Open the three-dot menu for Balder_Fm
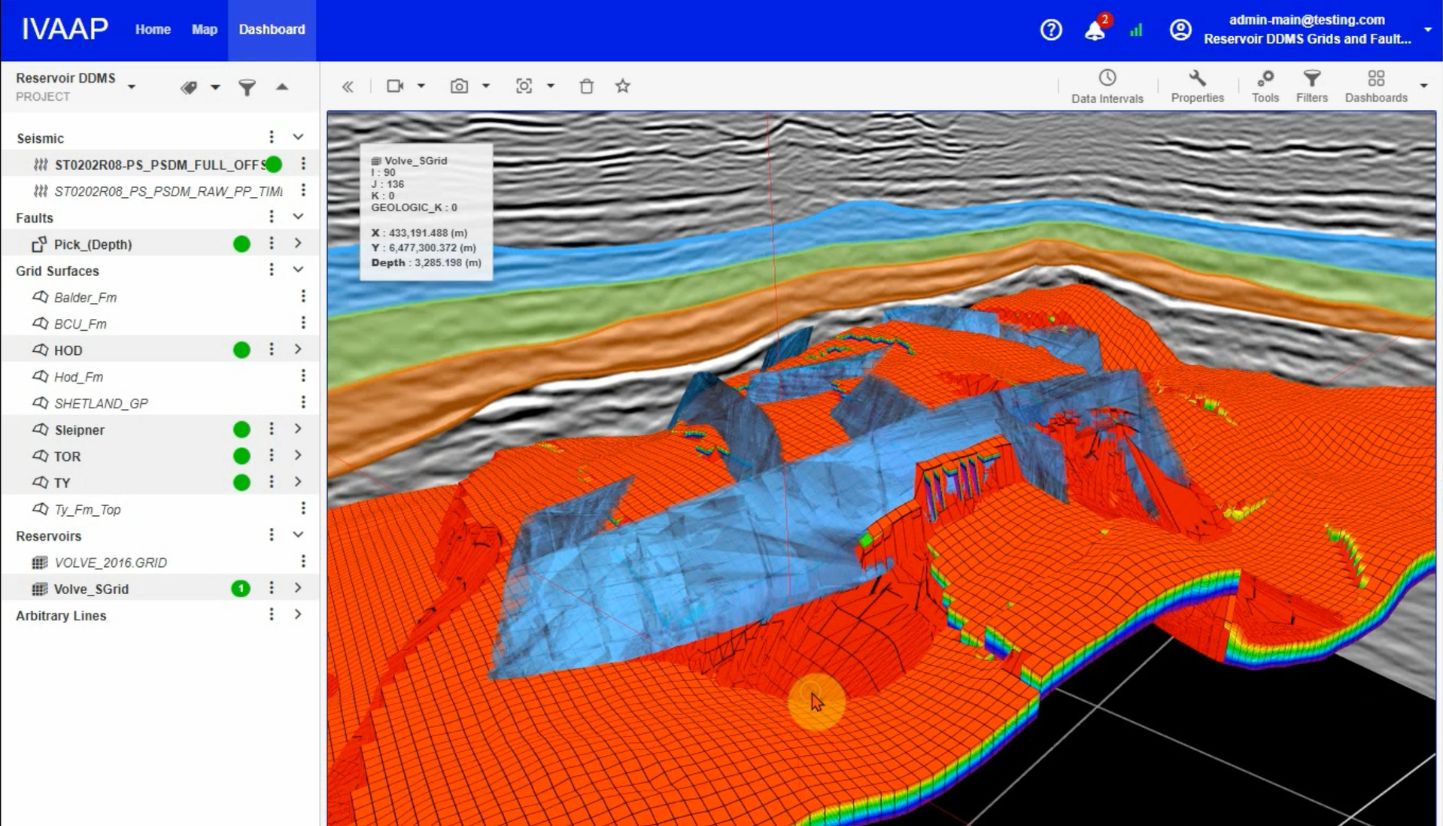This screenshot has height=826, width=1443. coord(303,296)
